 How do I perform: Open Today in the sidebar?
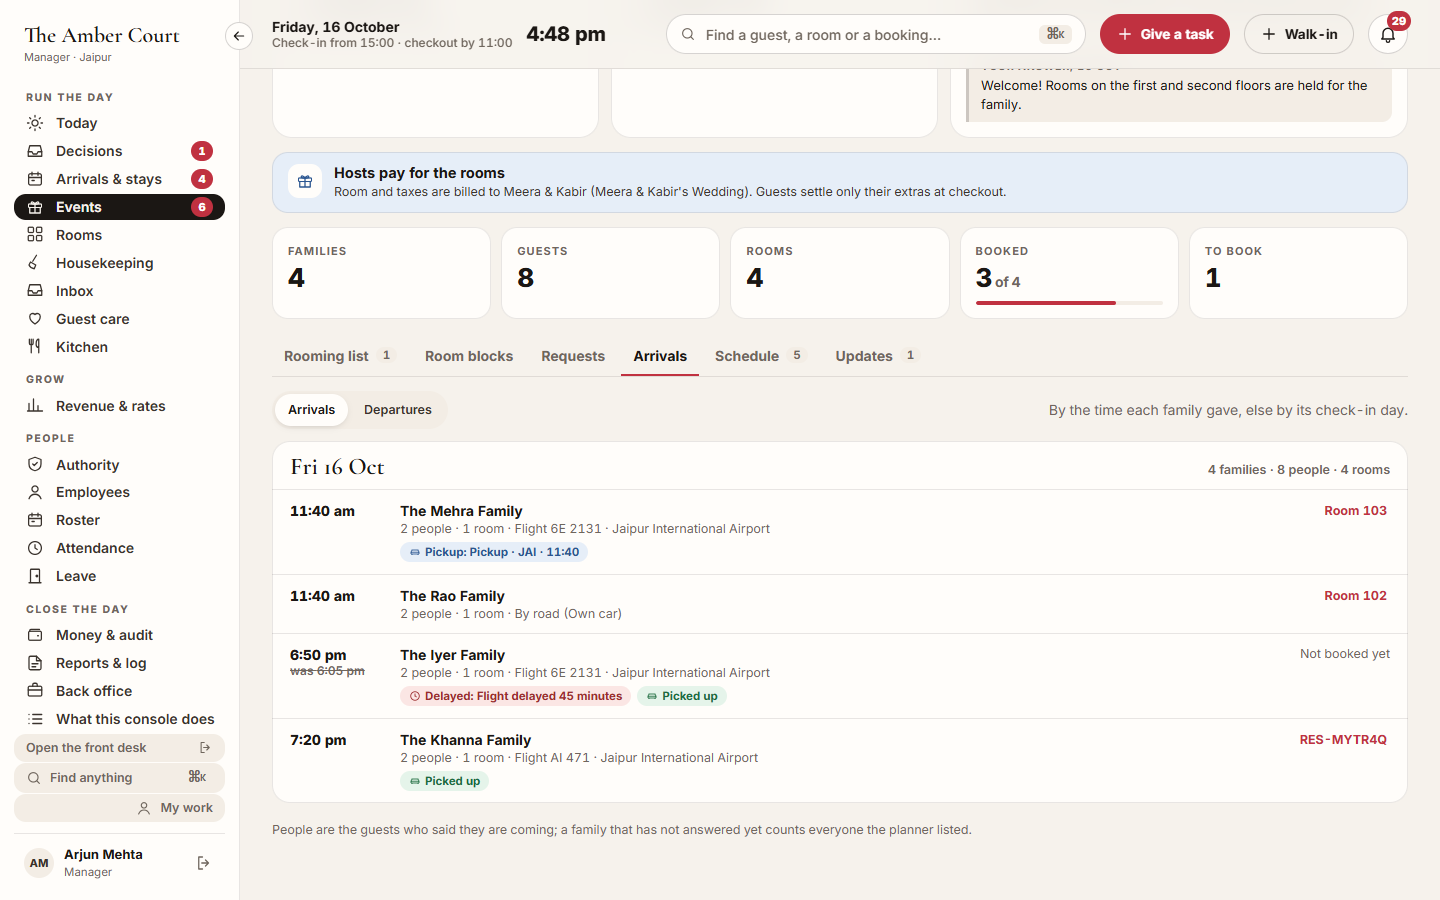pyautogui.click(x=119, y=123)
